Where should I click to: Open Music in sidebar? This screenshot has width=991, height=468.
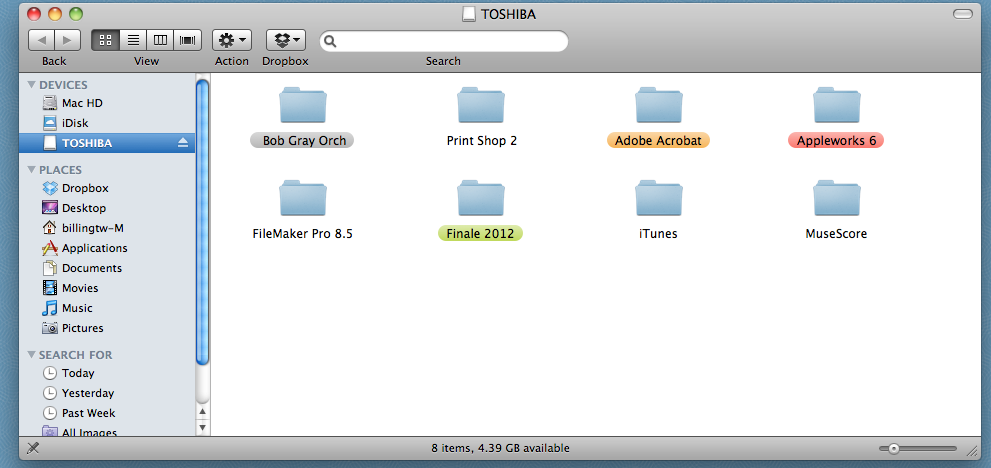107,308
